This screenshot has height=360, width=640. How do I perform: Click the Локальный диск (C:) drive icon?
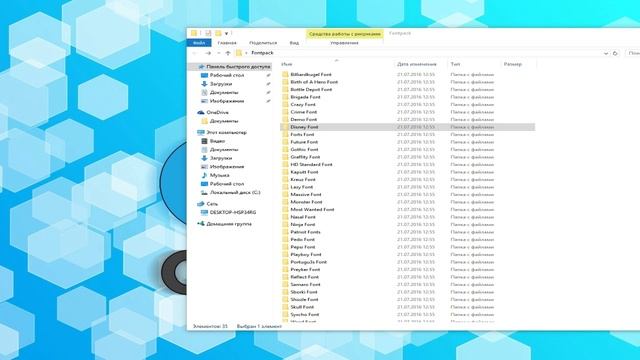coord(204,192)
